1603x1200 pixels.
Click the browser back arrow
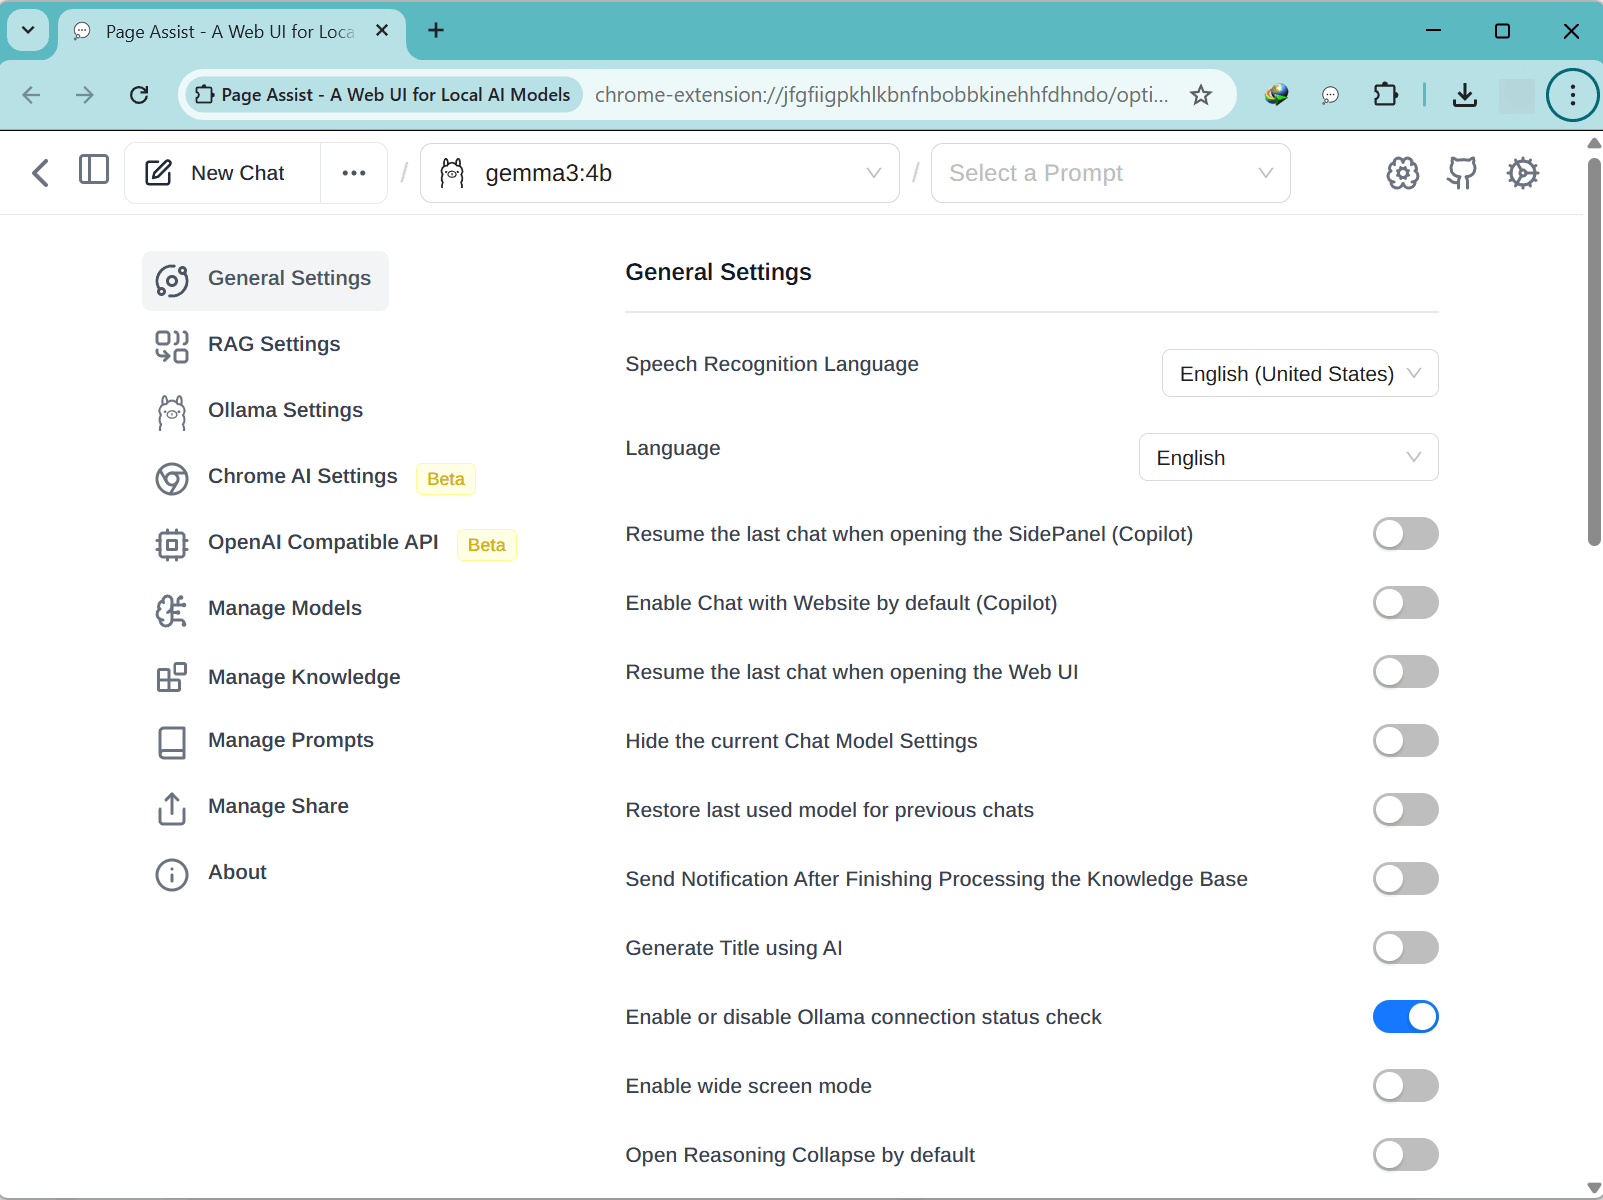[x=31, y=95]
